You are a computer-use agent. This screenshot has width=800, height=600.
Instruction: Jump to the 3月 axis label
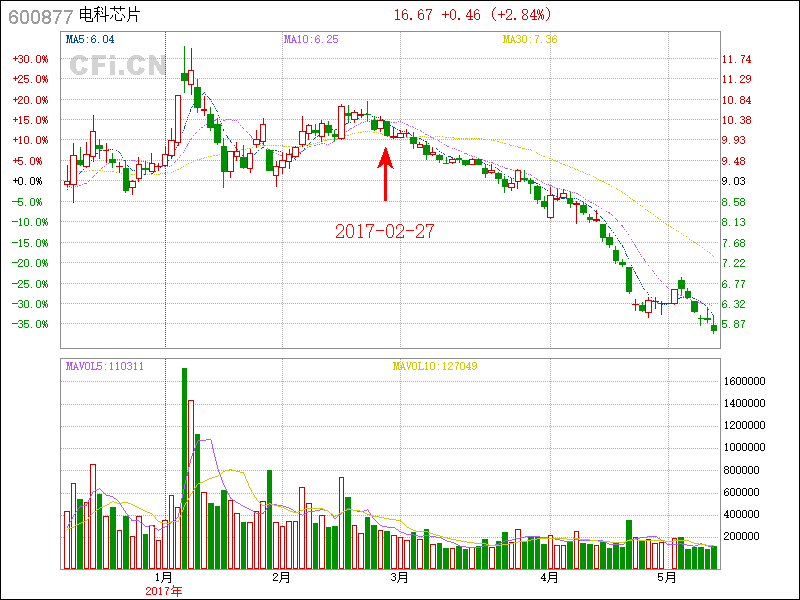[399, 577]
